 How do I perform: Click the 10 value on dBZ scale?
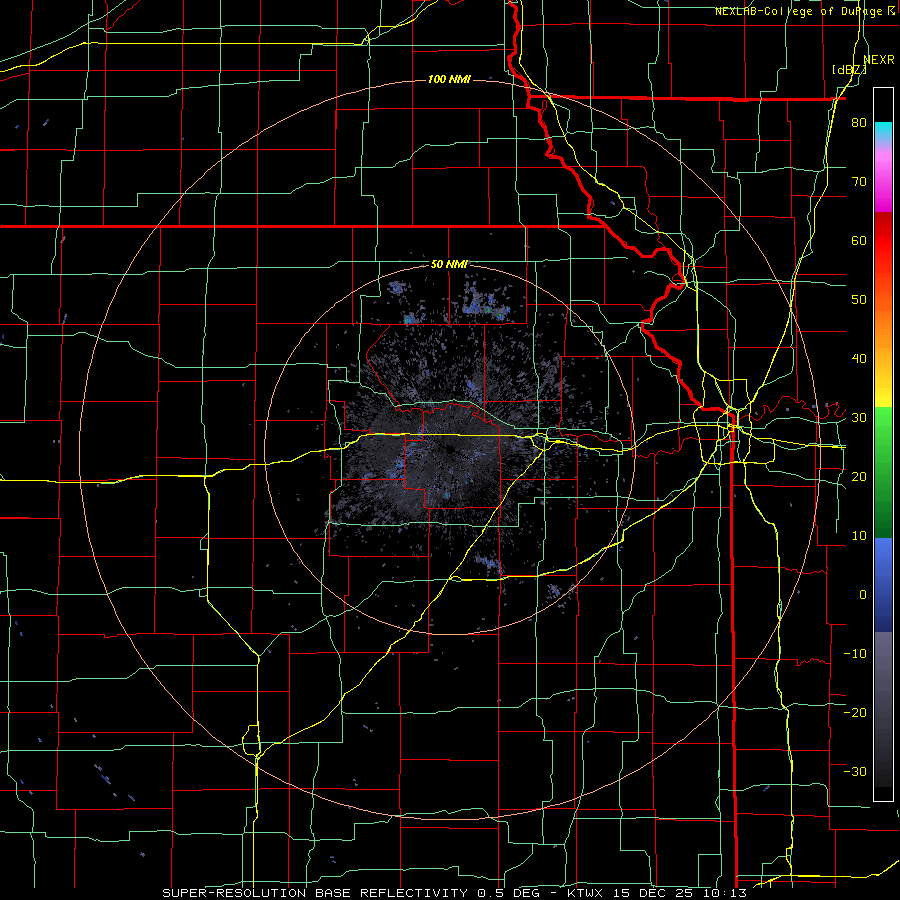coord(859,536)
